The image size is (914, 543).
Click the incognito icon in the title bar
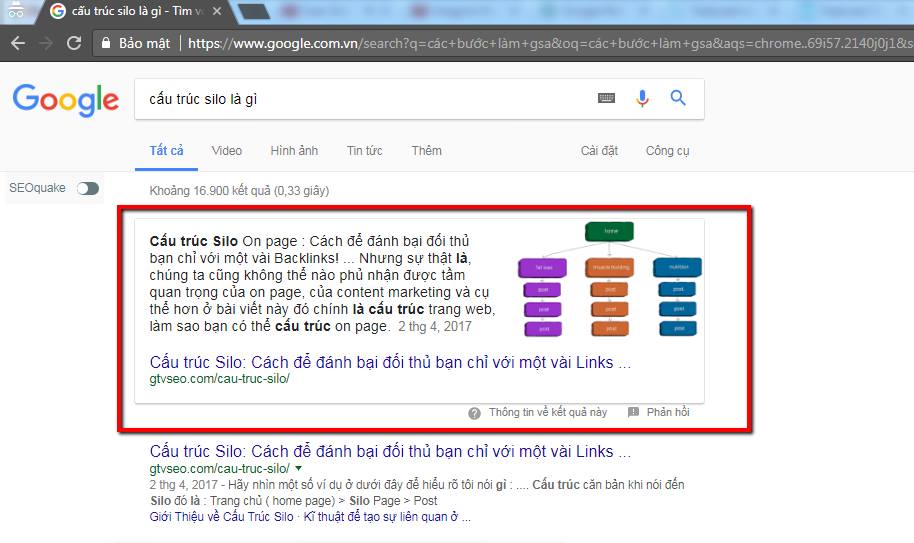coord(16,10)
